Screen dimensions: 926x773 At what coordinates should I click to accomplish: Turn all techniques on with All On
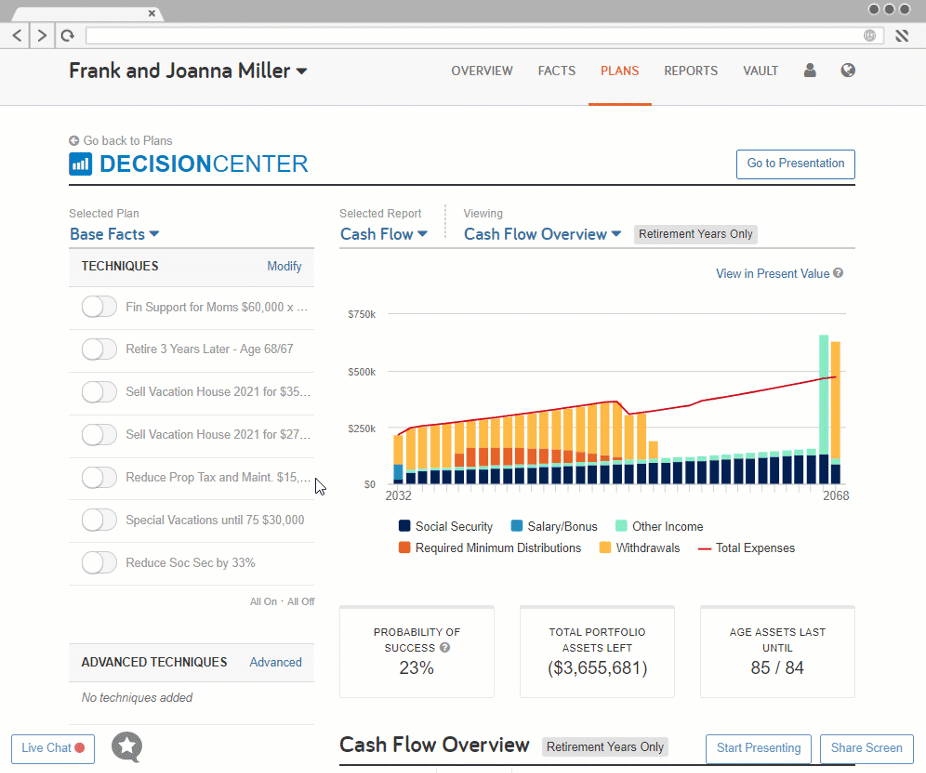[x=263, y=601]
